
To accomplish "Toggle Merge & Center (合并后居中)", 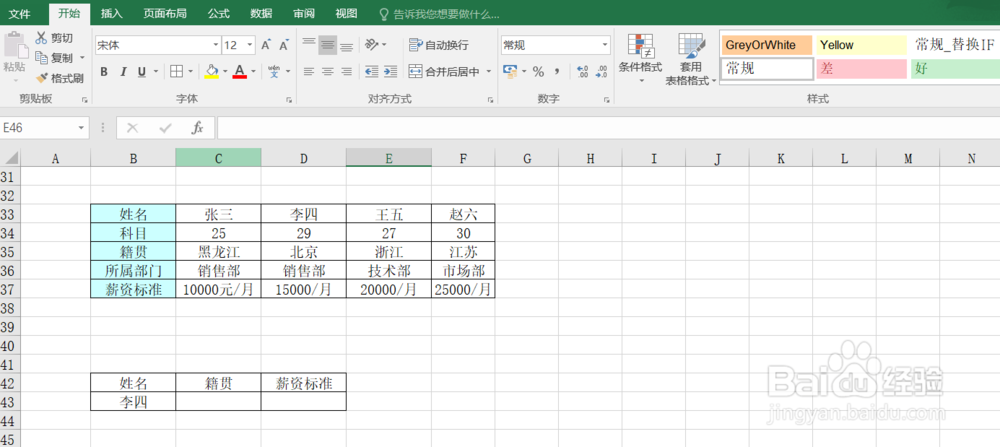I will (x=444, y=71).
